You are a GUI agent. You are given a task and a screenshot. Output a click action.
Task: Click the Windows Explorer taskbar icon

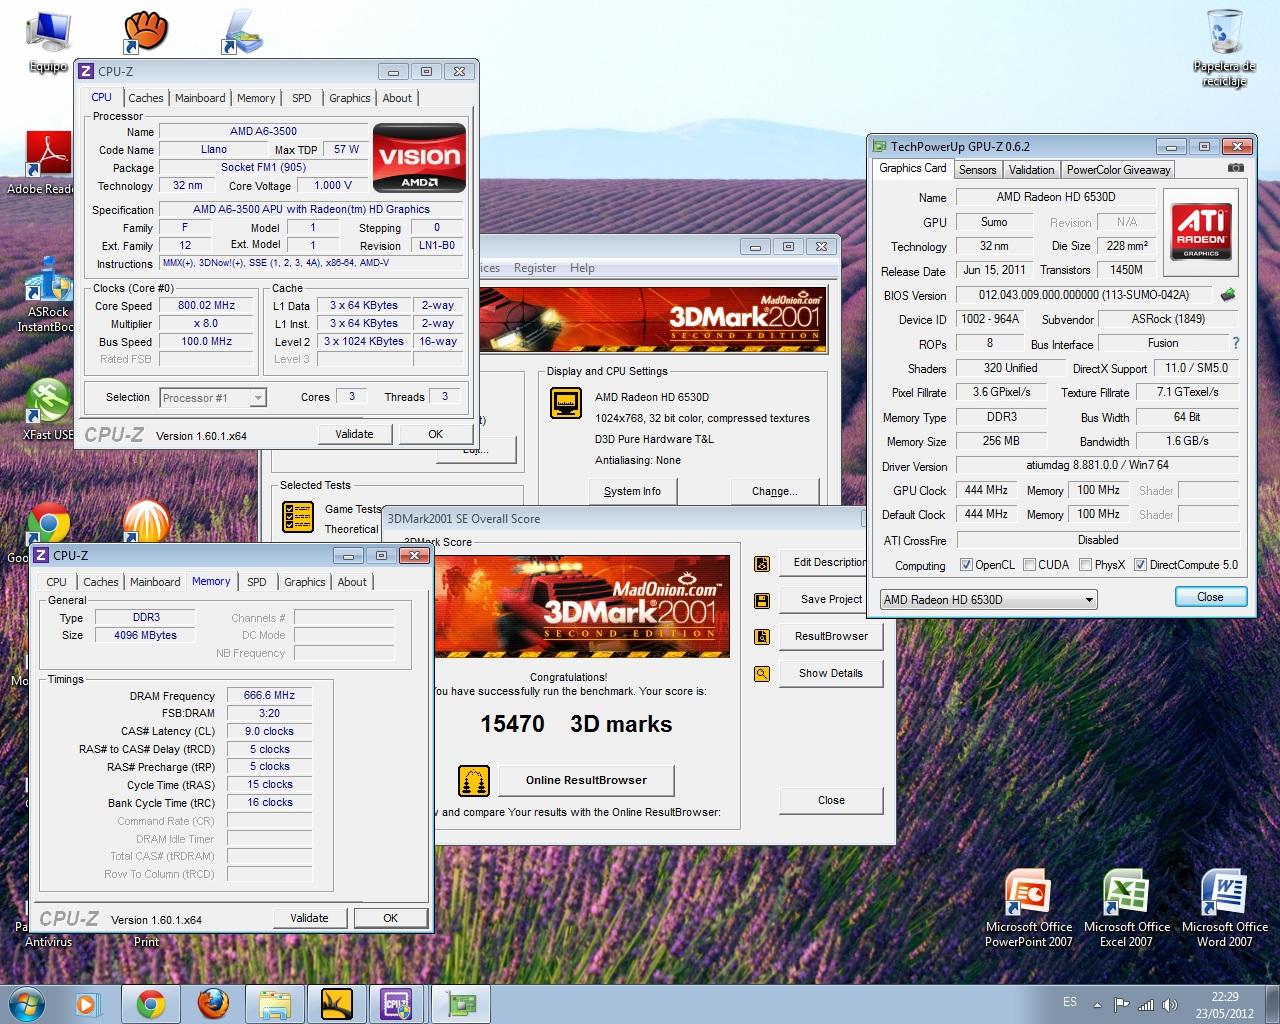[274, 1004]
